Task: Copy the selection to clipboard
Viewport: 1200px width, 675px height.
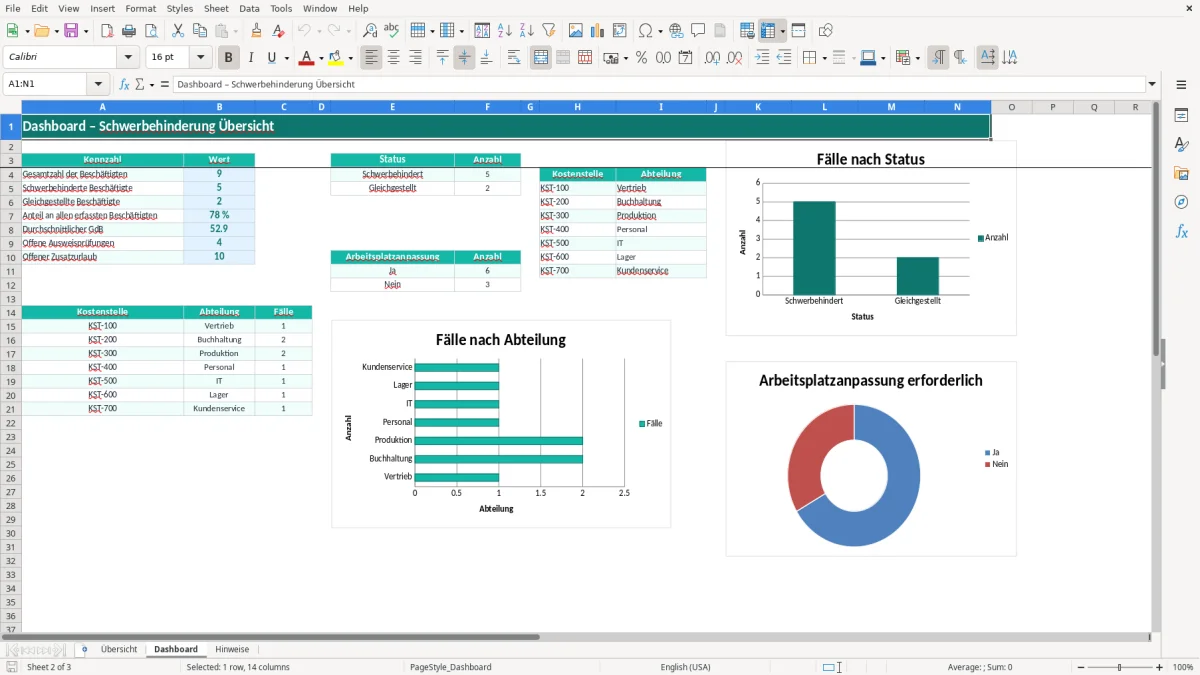Action: (199, 31)
